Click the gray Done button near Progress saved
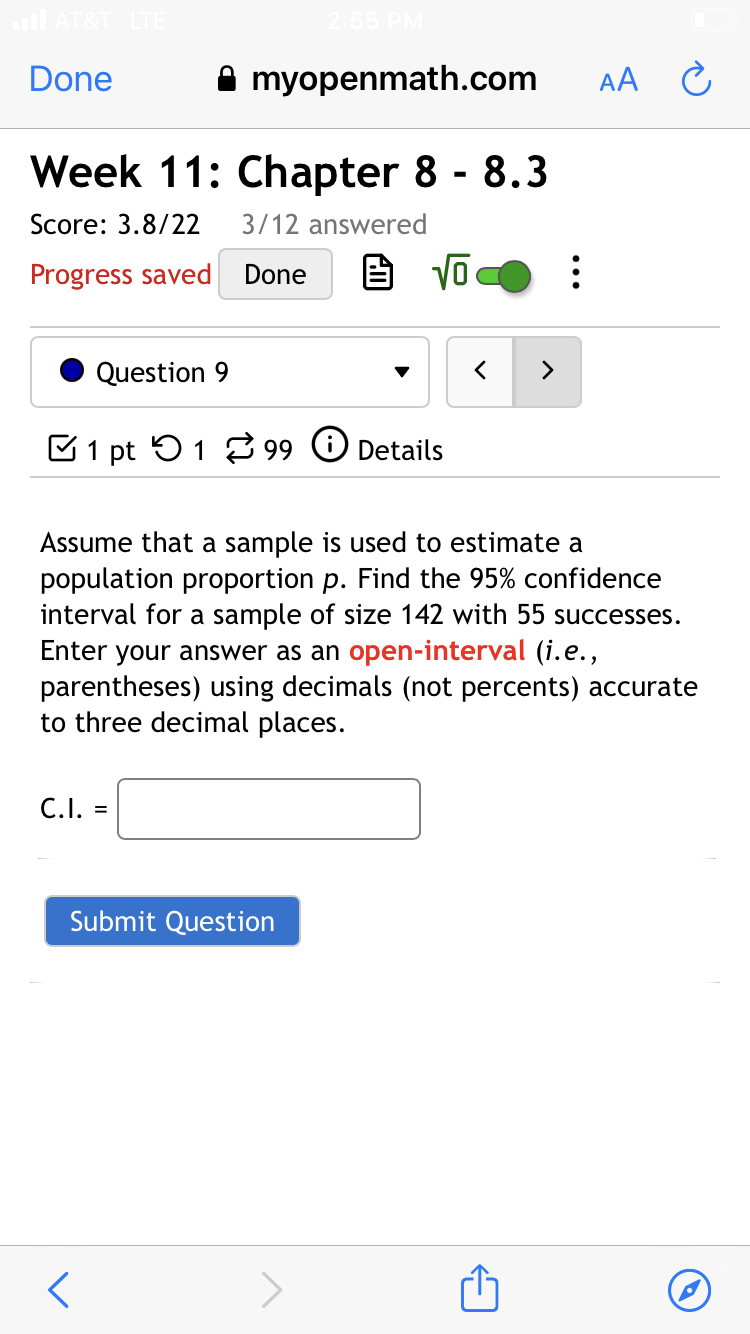This screenshot has height=1334, width=750. (x=275, y=273)
